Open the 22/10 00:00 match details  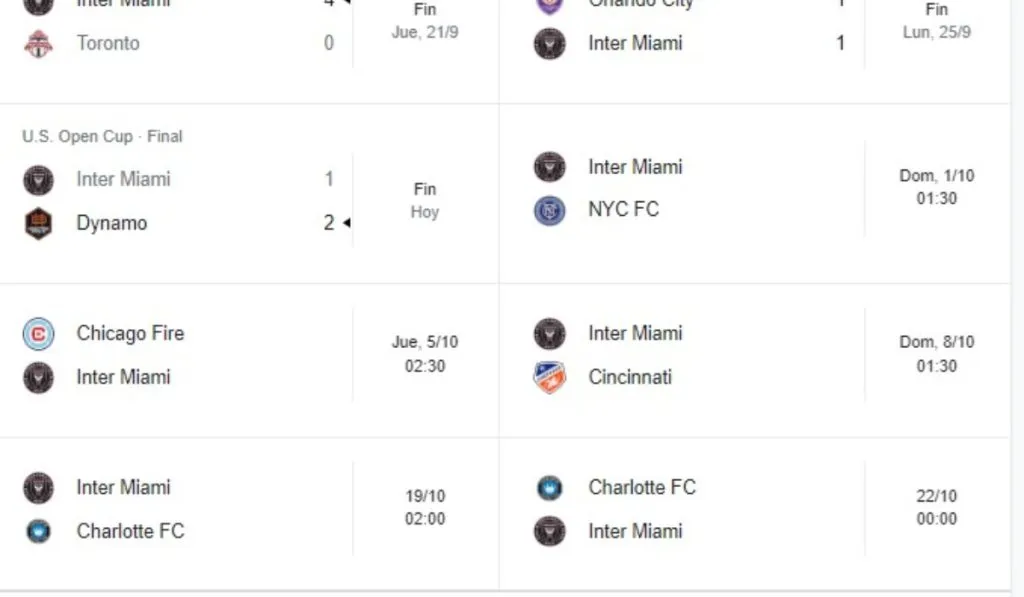(936, 508)
